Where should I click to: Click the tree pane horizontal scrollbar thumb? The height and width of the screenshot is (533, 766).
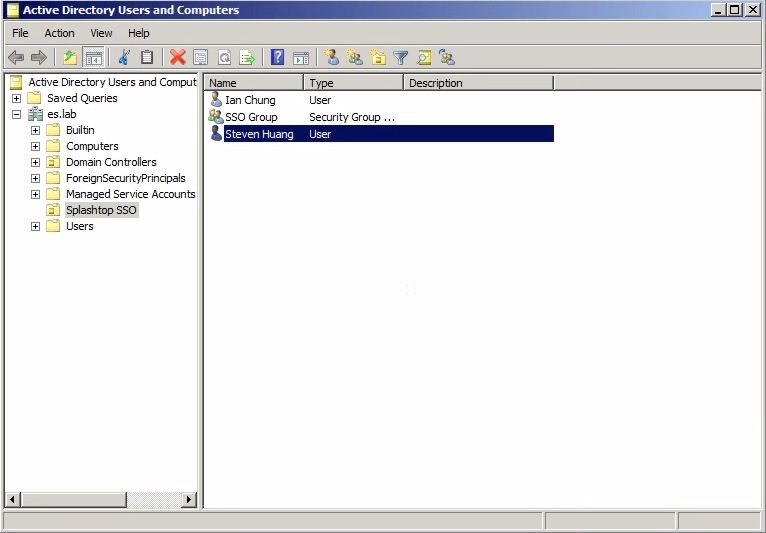tap(73, 499)
